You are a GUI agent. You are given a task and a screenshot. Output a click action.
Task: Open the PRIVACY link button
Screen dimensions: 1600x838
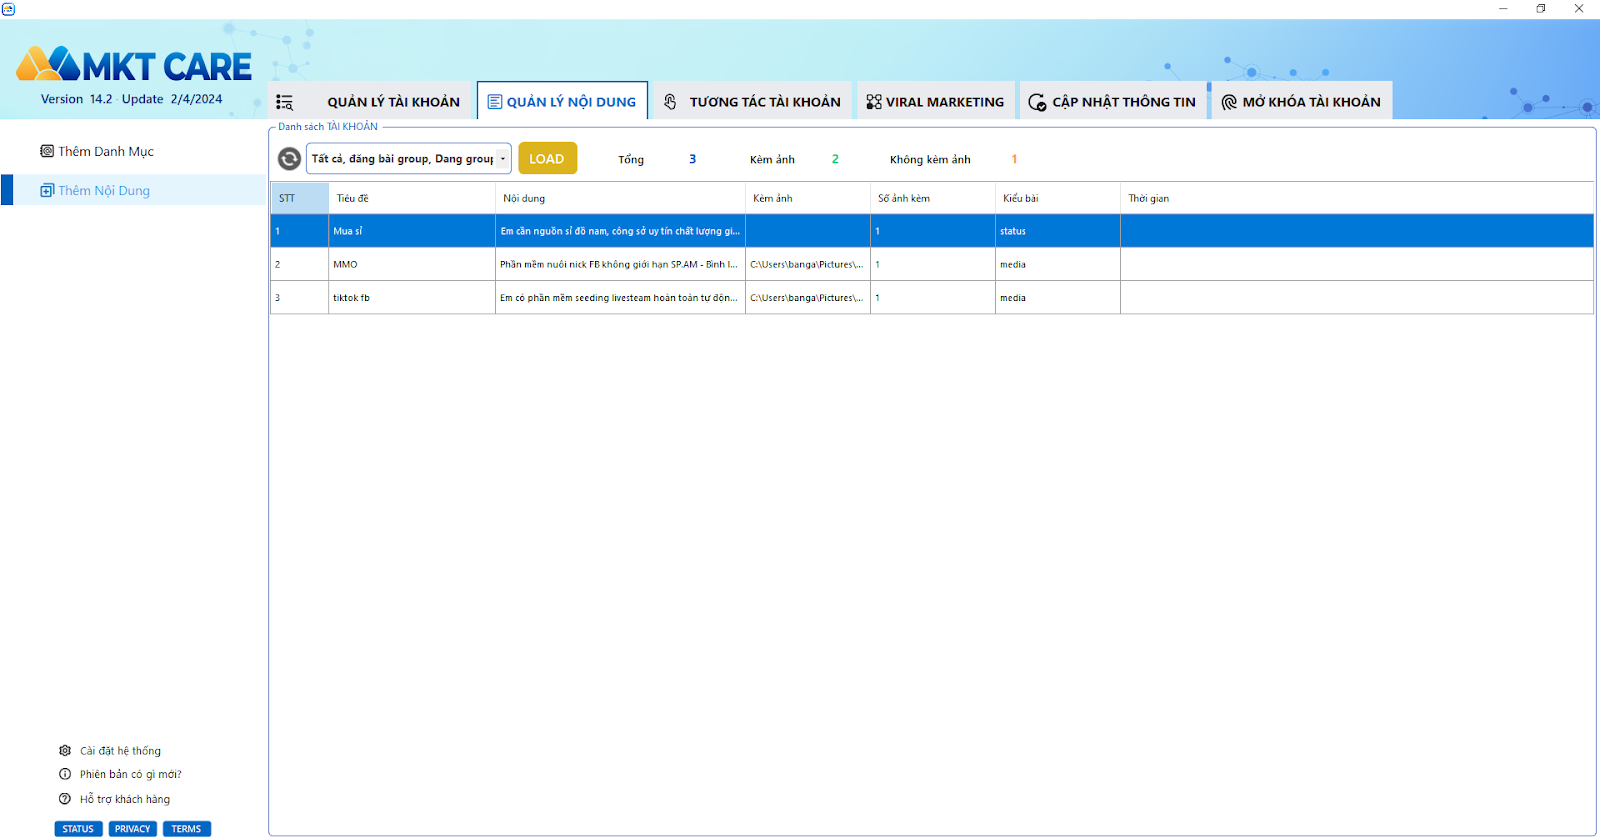pos(132,829)
